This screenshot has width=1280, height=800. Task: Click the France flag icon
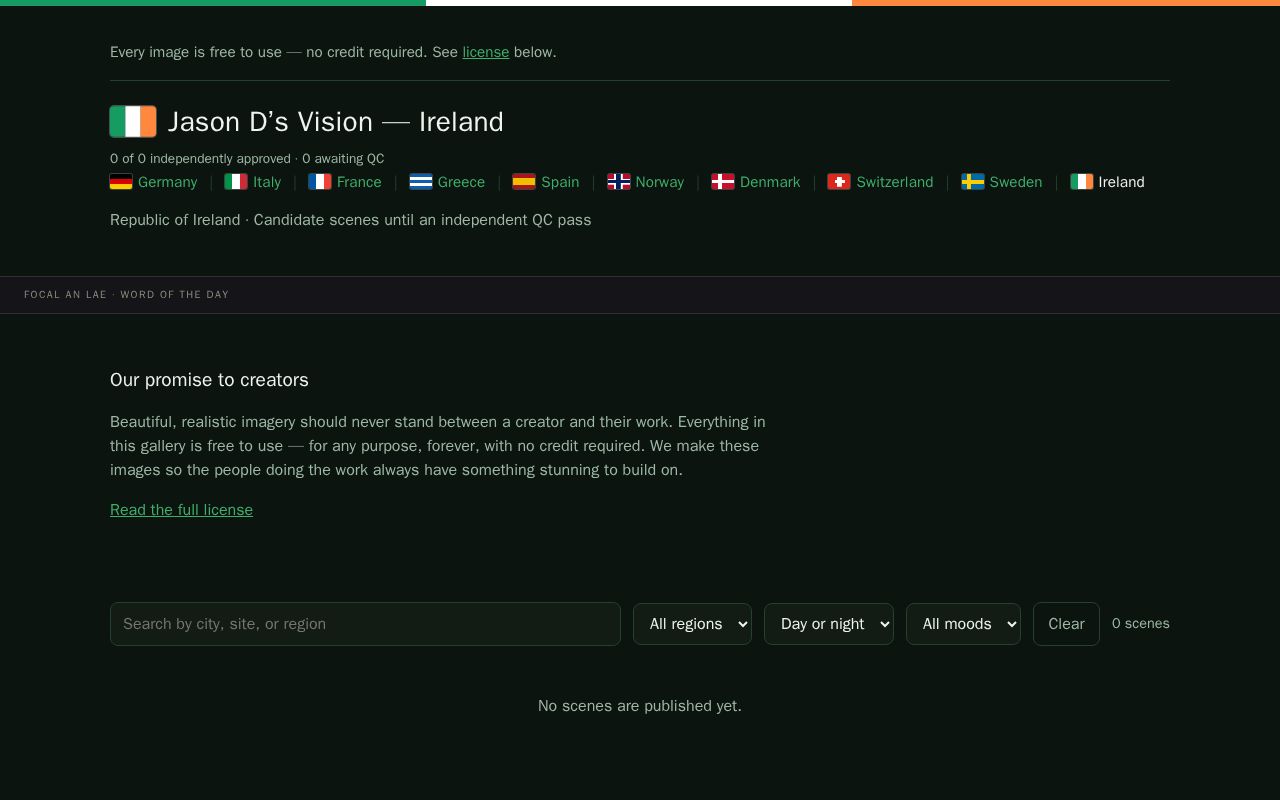pyautogui.click(x=320, y=182)
